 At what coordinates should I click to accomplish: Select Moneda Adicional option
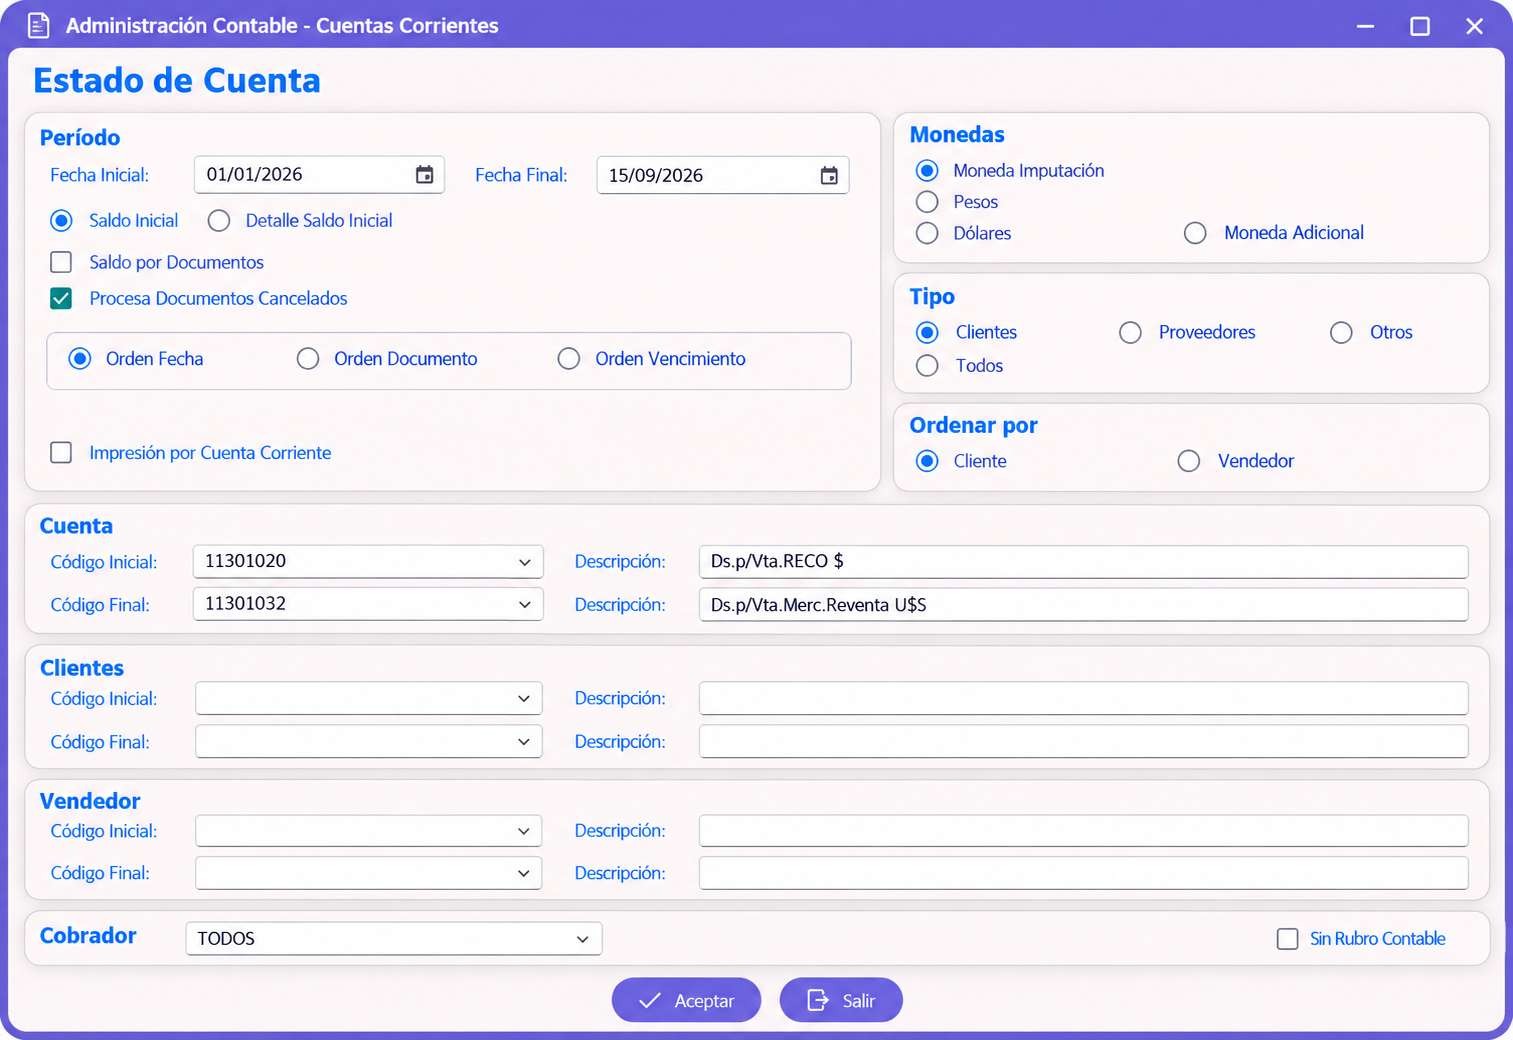[1195, 233]
